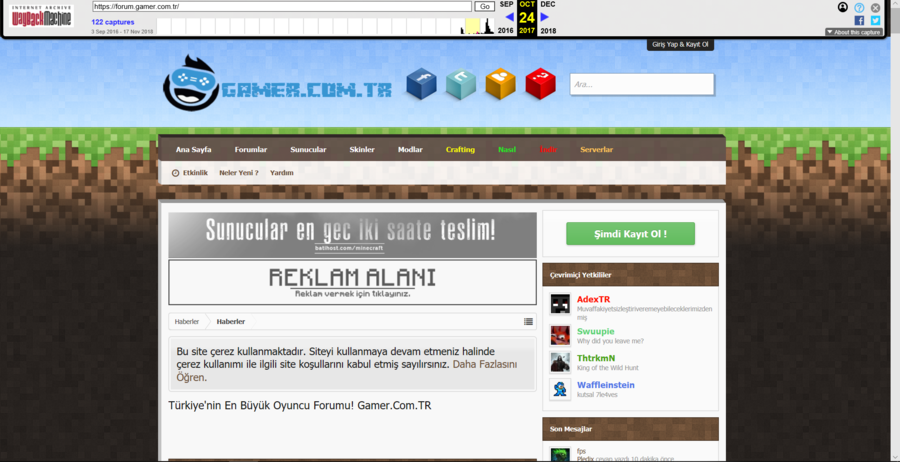The height and width of the screenshot is (462, 900).
Task: Click the first Haberler breadcrumb
Action: 187,321
